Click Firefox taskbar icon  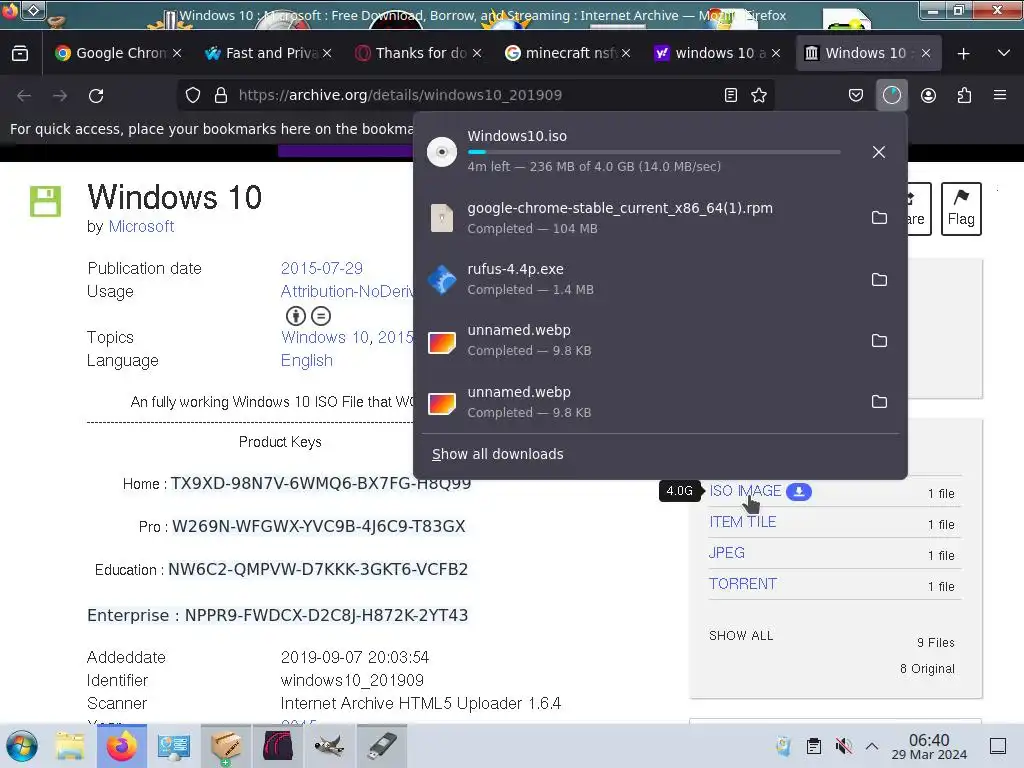click(x=121, y=746)
